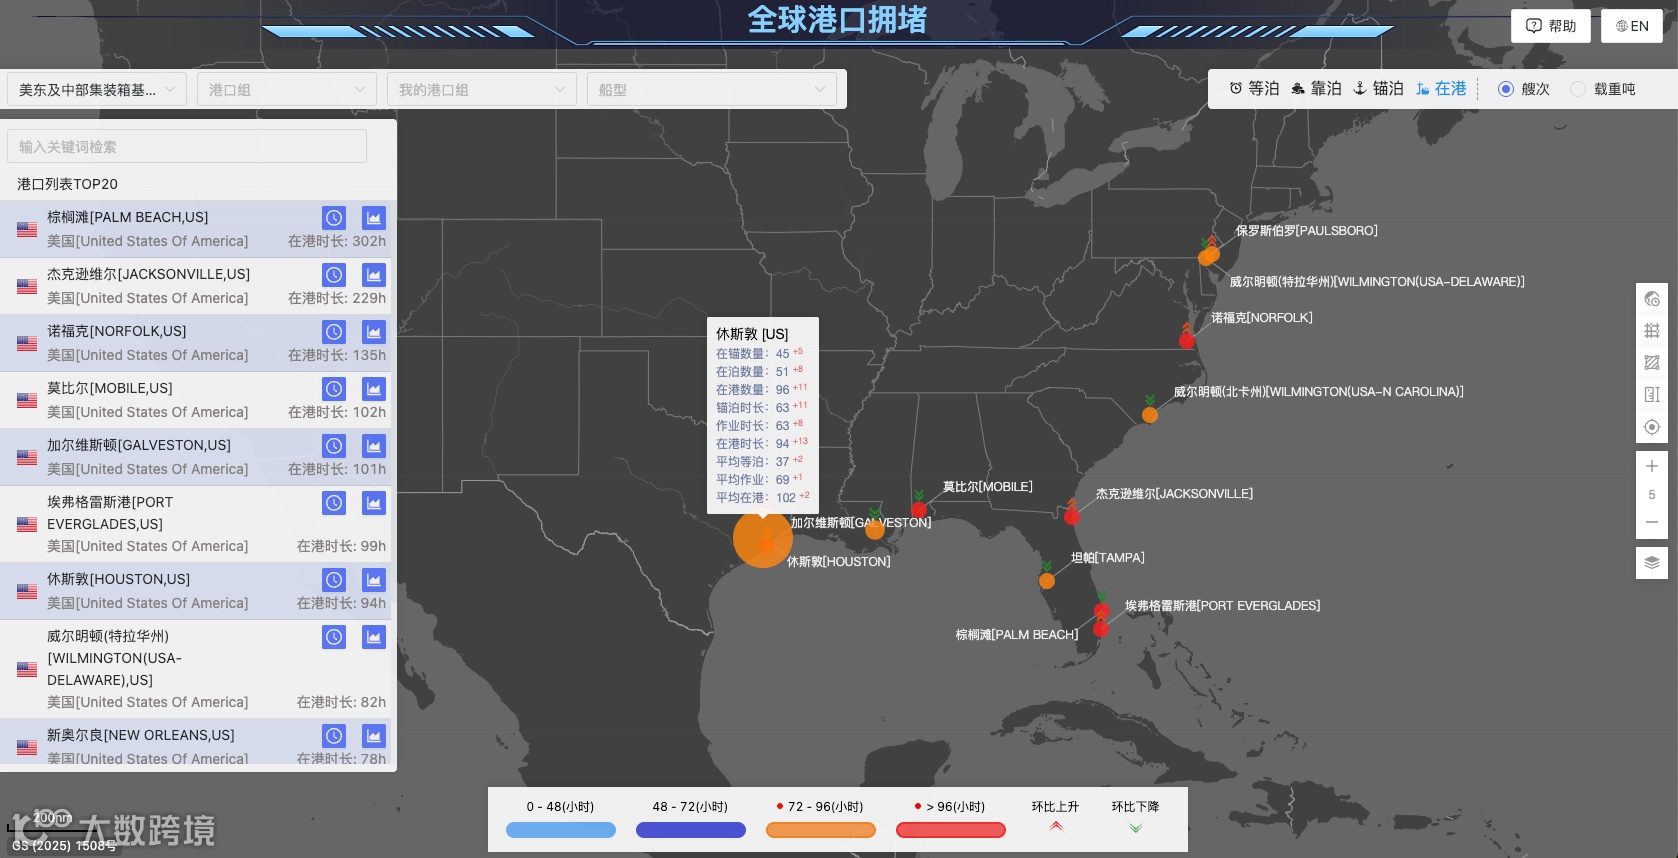The image size is (1678, 858).
Task: Click the Norfolk red port marker
Action: coord(1187,340)
